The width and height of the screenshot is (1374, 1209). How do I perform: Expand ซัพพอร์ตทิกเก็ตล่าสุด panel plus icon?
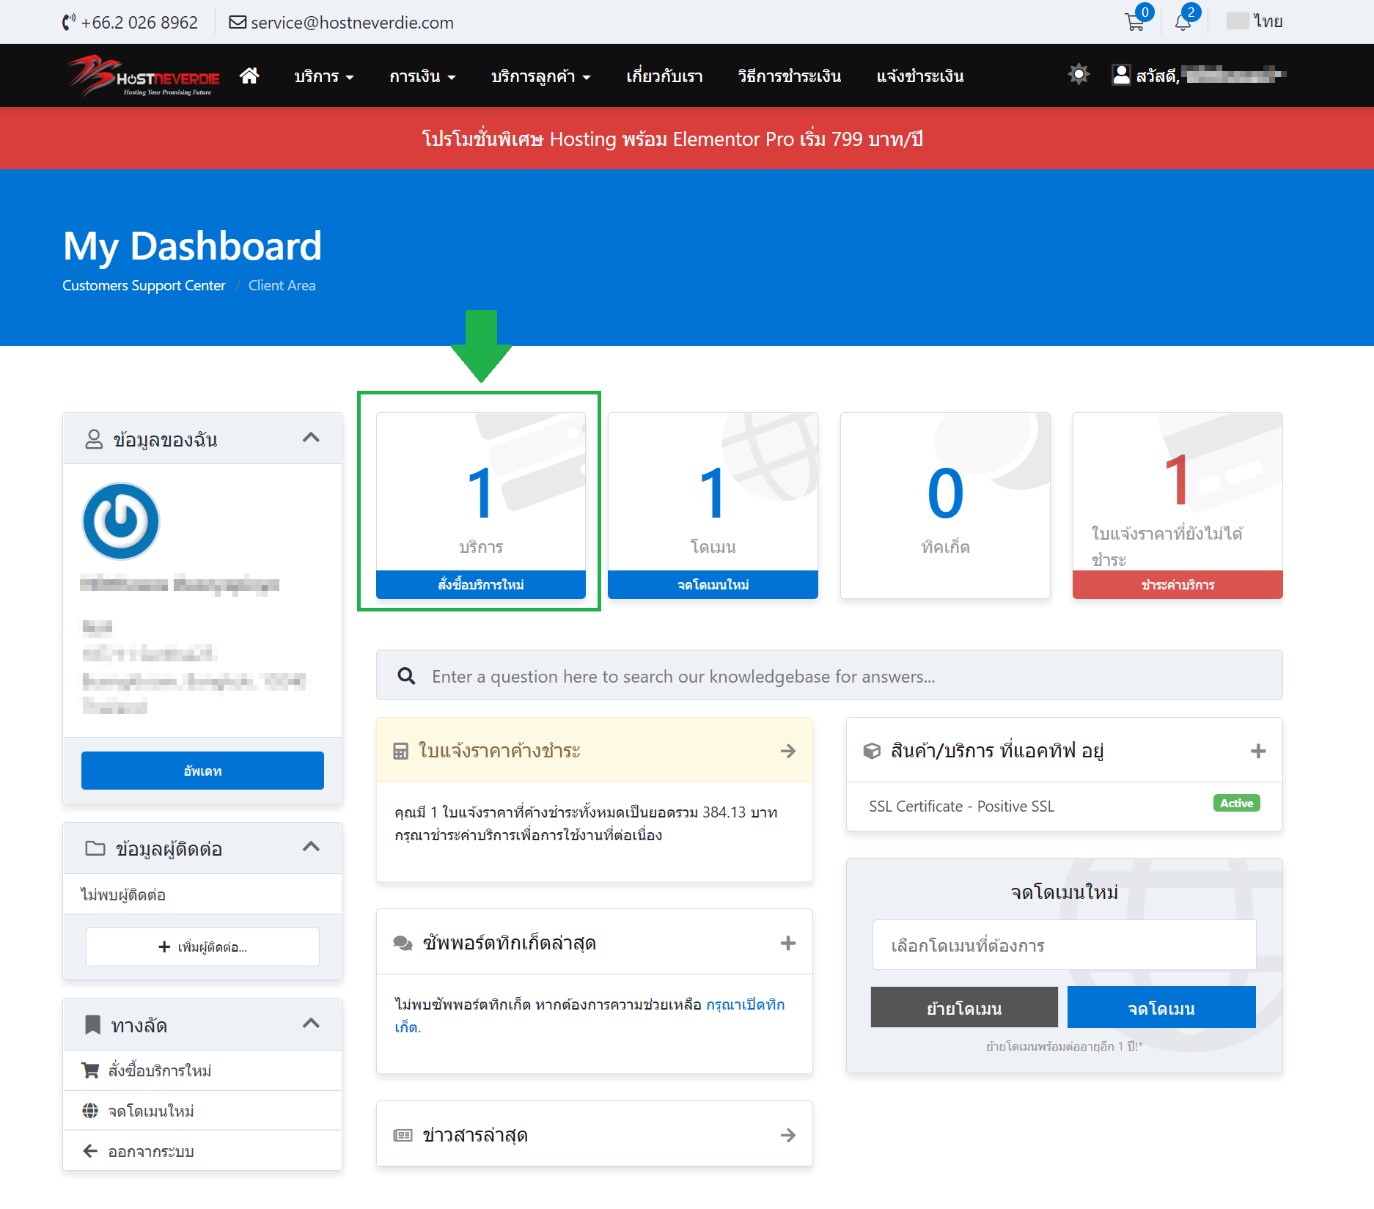coord(788,943)
